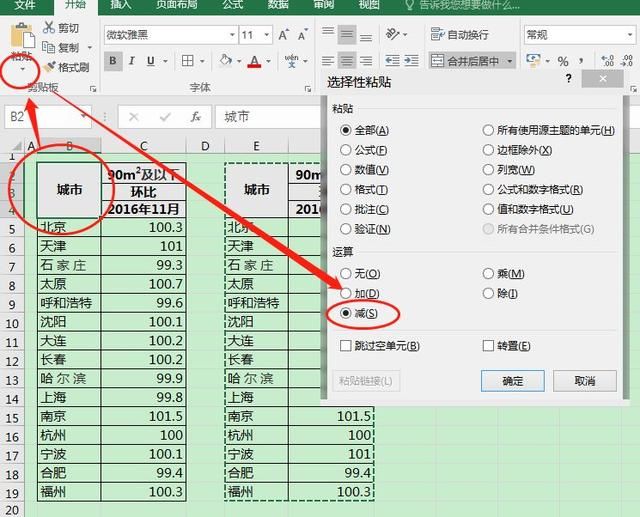Click the formula bar showing 城市
Image resolution: width=640 pixels, height=517 pixels.
click(x=268, y=117)
